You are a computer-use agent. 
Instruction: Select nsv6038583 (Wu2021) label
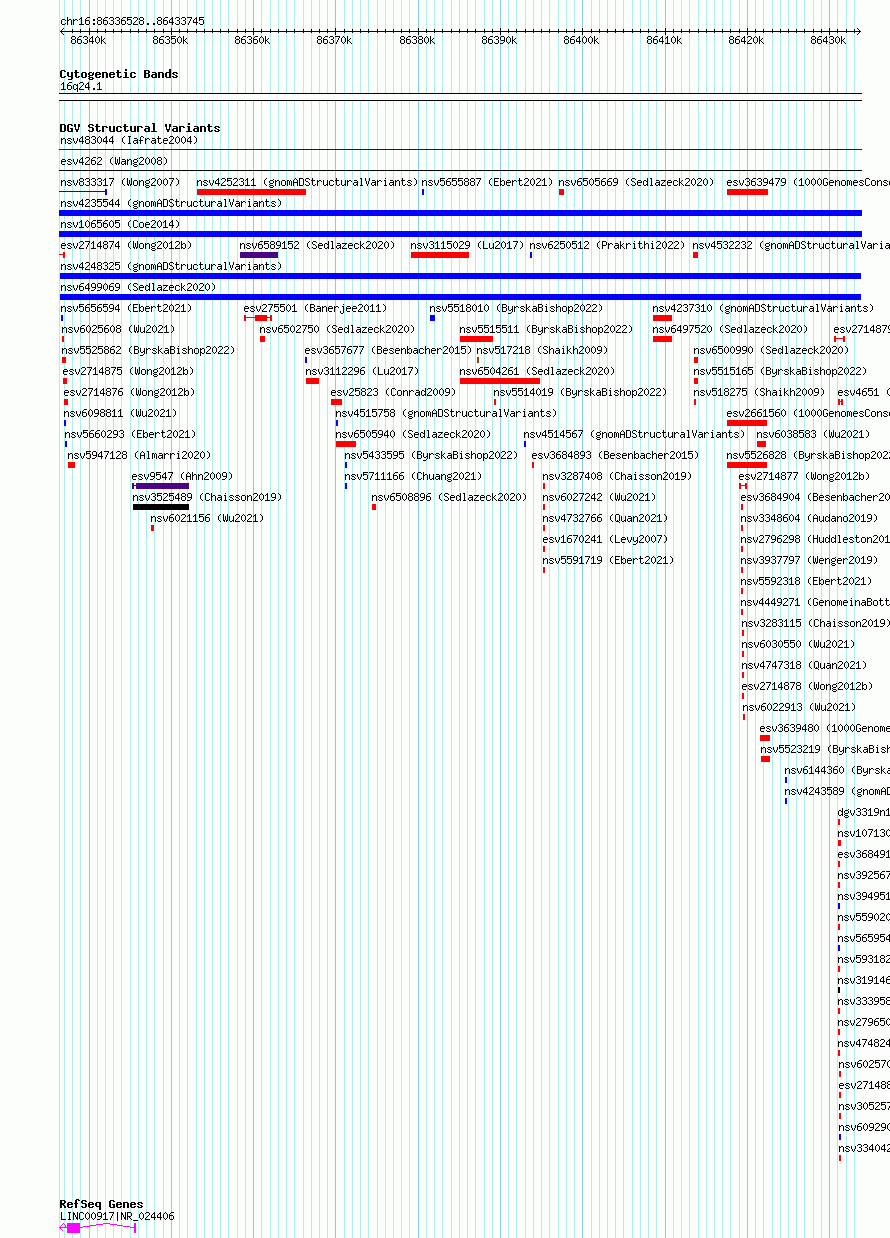[x=813, y=434]
